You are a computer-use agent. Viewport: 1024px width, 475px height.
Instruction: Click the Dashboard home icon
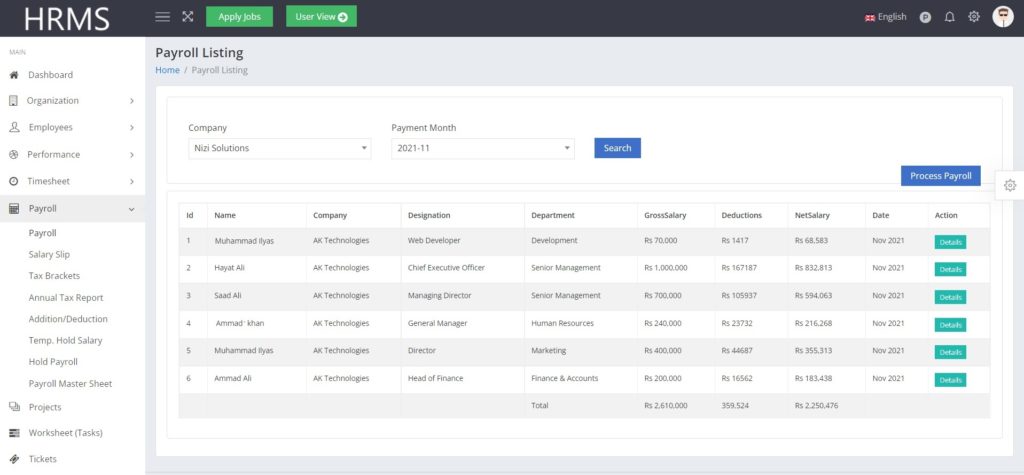(14, 75)
